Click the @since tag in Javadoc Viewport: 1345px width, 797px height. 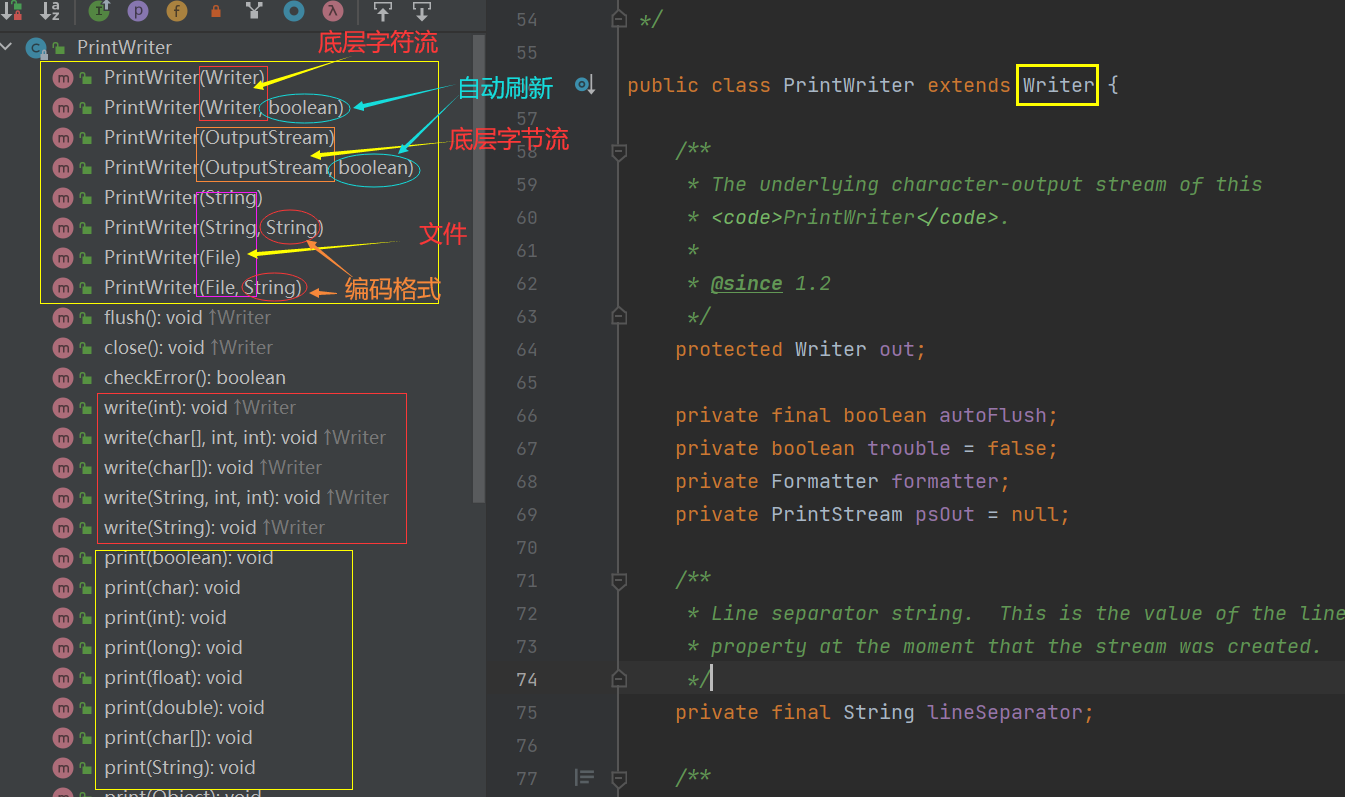point(746,283)
